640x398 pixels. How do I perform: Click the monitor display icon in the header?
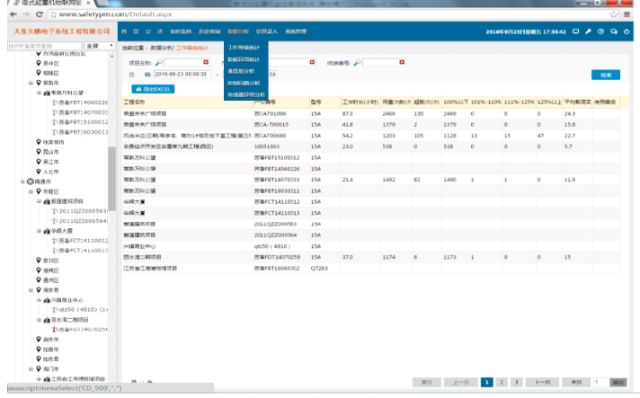[x=576, y=31]
